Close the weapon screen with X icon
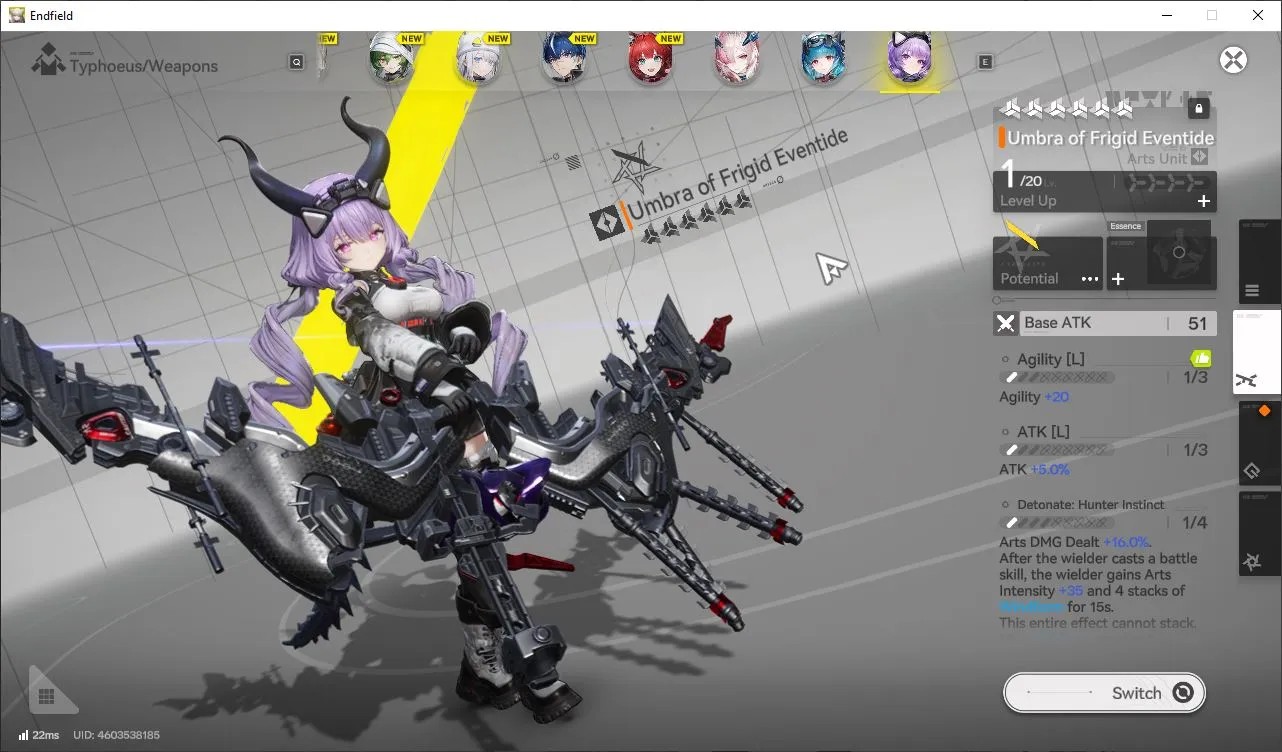The width and height of the screenshot is (1282, 752). pos(1234,60)
